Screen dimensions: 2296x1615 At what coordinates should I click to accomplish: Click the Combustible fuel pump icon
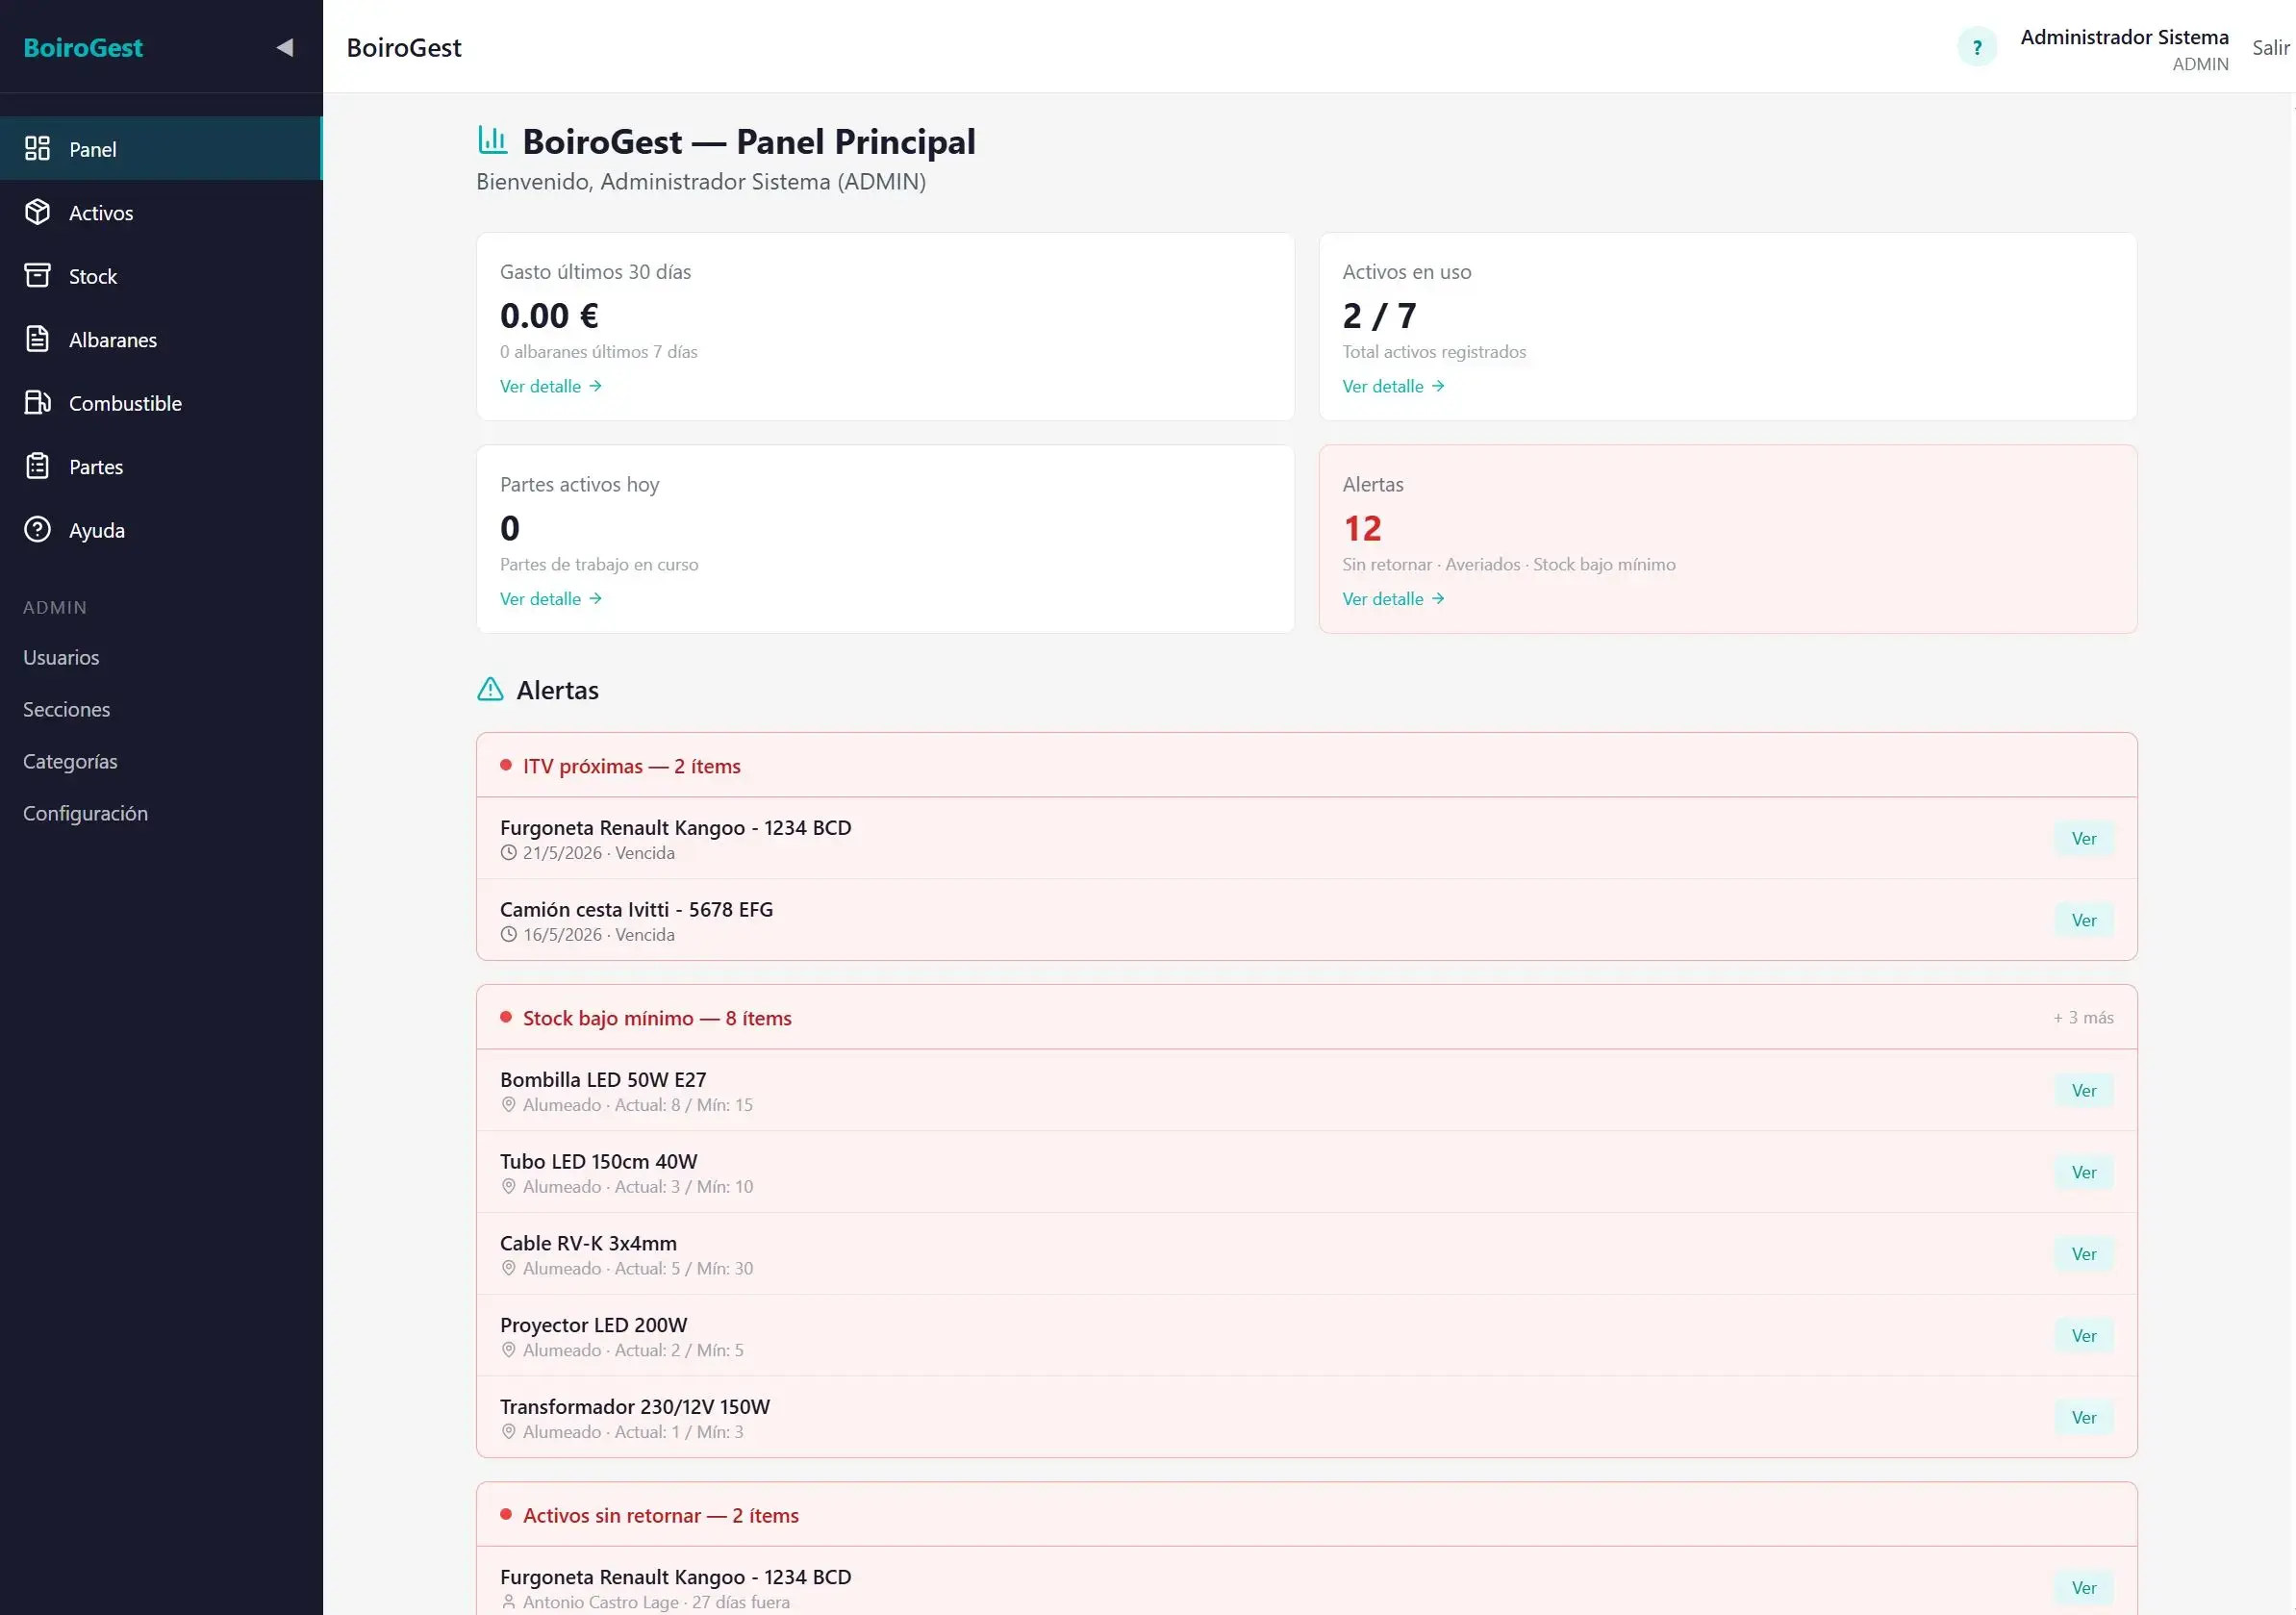click(x=37, y=402)
